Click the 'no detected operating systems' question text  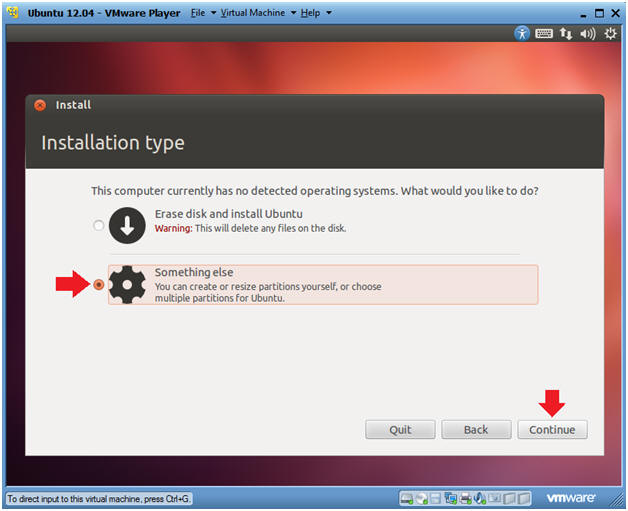[314, 191]
